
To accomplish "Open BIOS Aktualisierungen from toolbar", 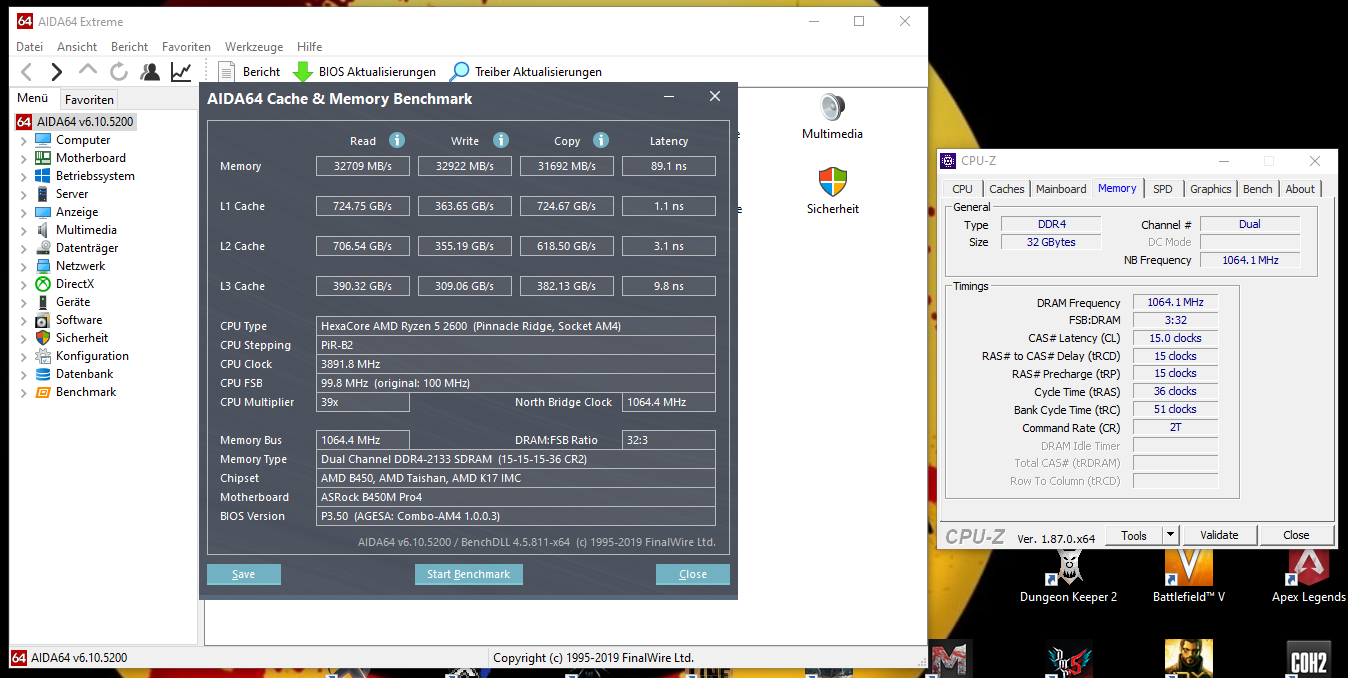I will (x=364, y=72).
